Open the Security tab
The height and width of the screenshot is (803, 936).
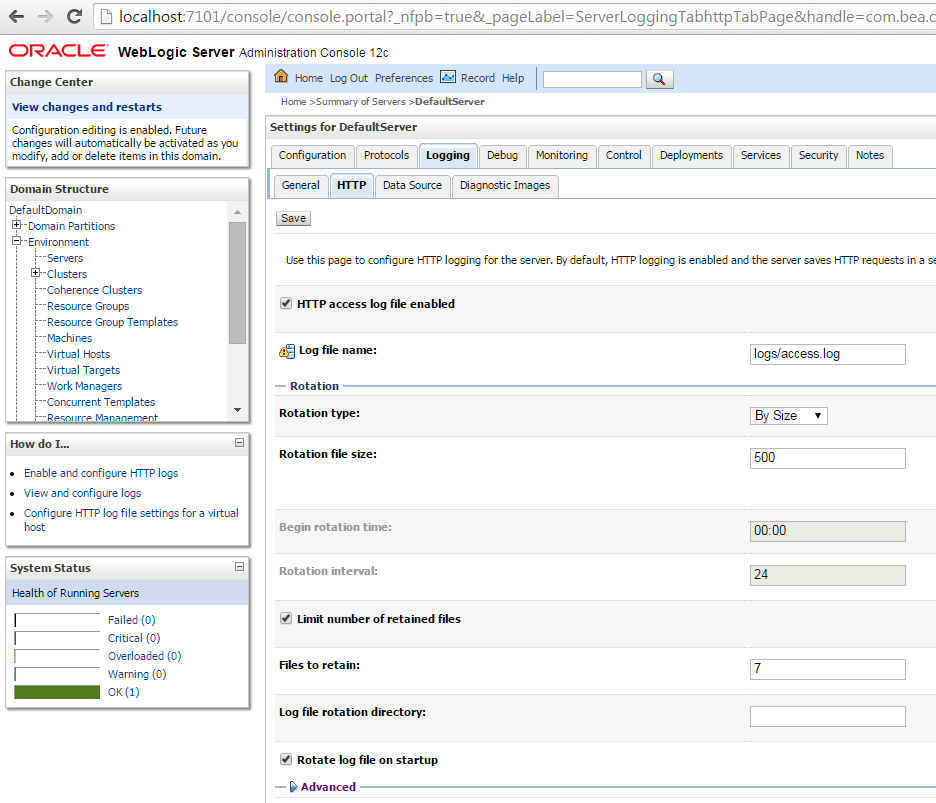pyautogui.click(x=818, y=155)
